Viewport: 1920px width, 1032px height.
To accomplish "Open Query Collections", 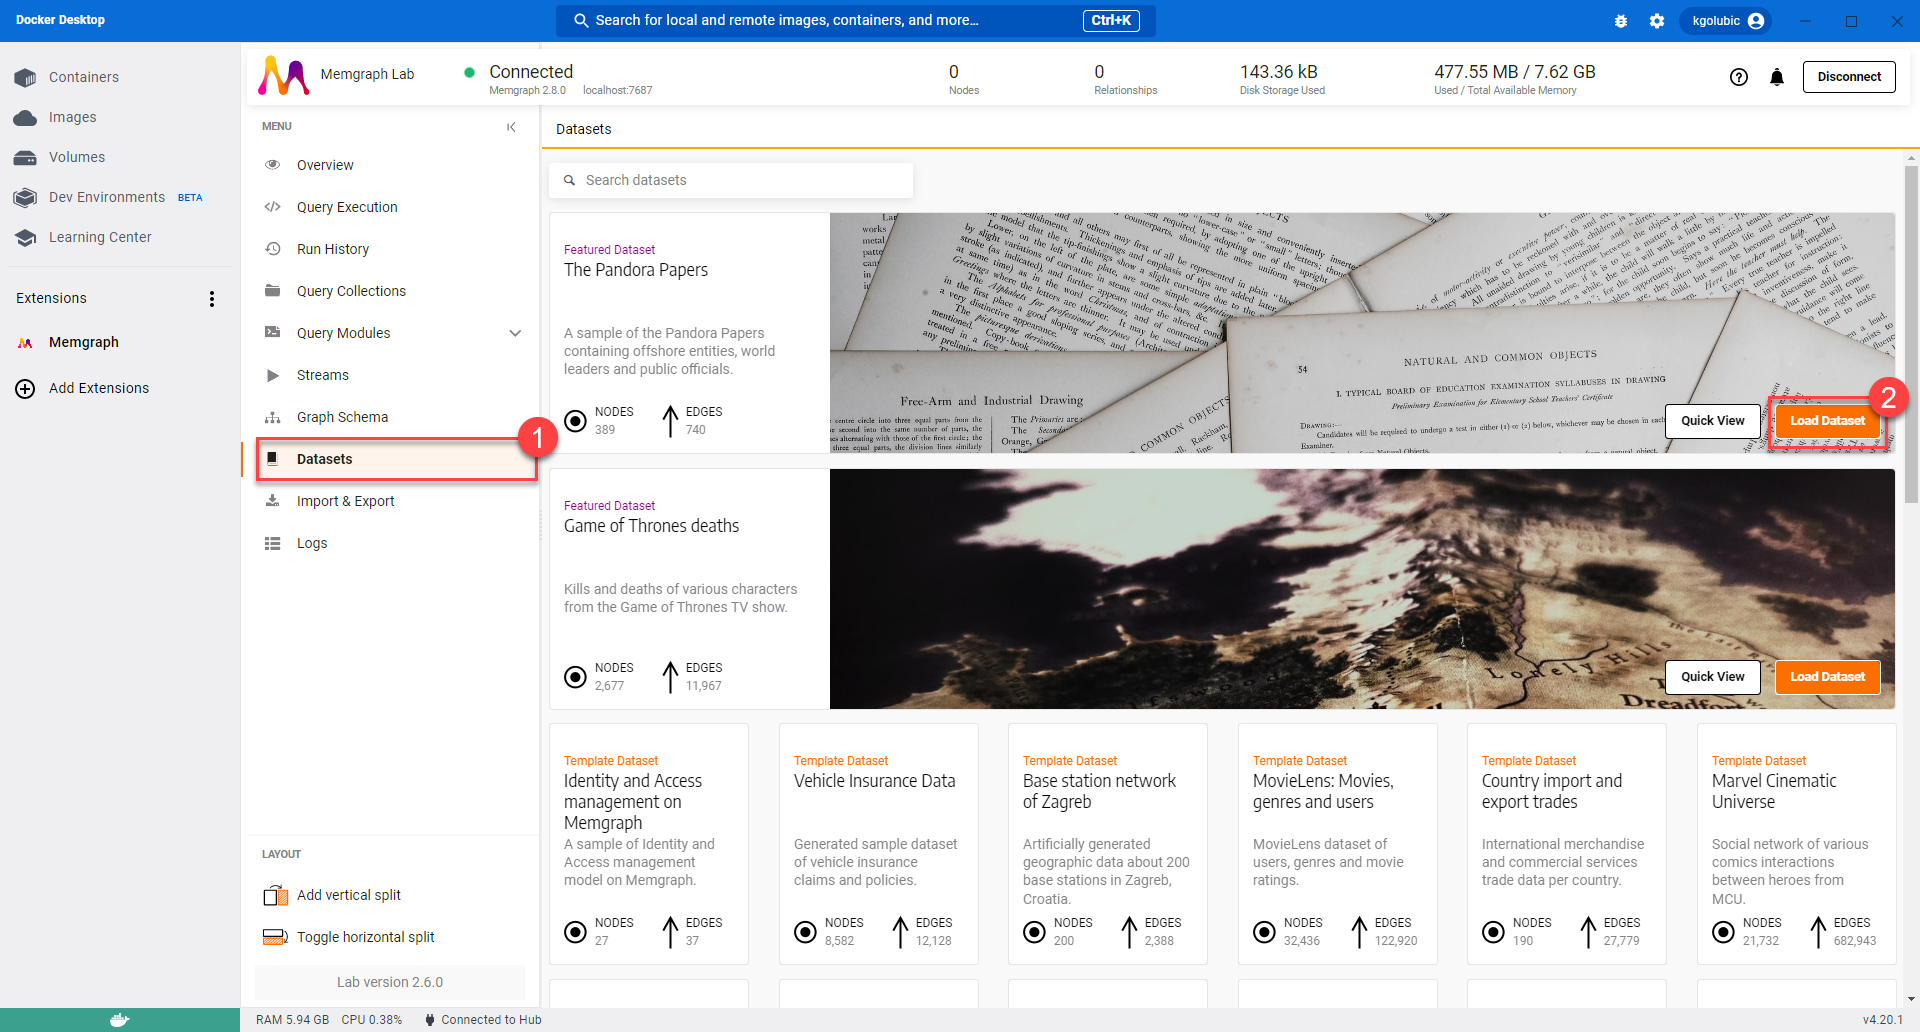I will (351, 291).
